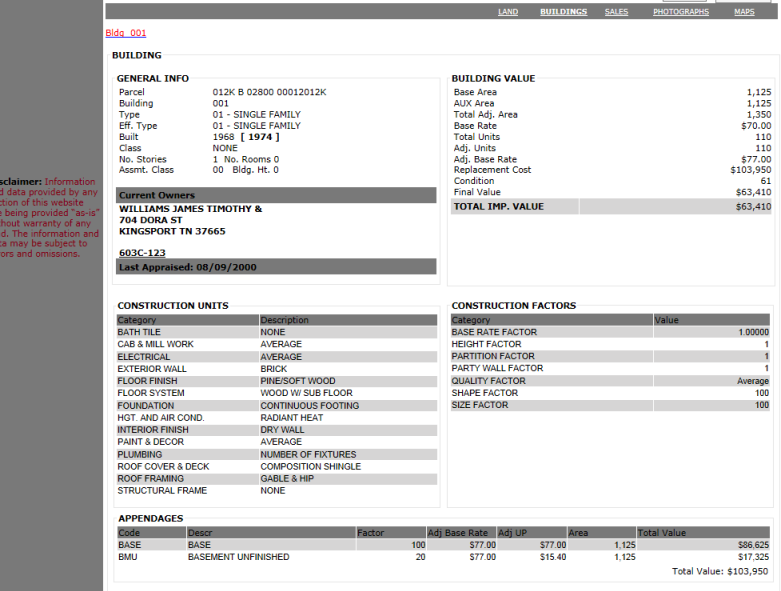781x591 pixels.
Task: Select address line 704 DORA ST
Action: pyautogui.click(x=150, y=220)
